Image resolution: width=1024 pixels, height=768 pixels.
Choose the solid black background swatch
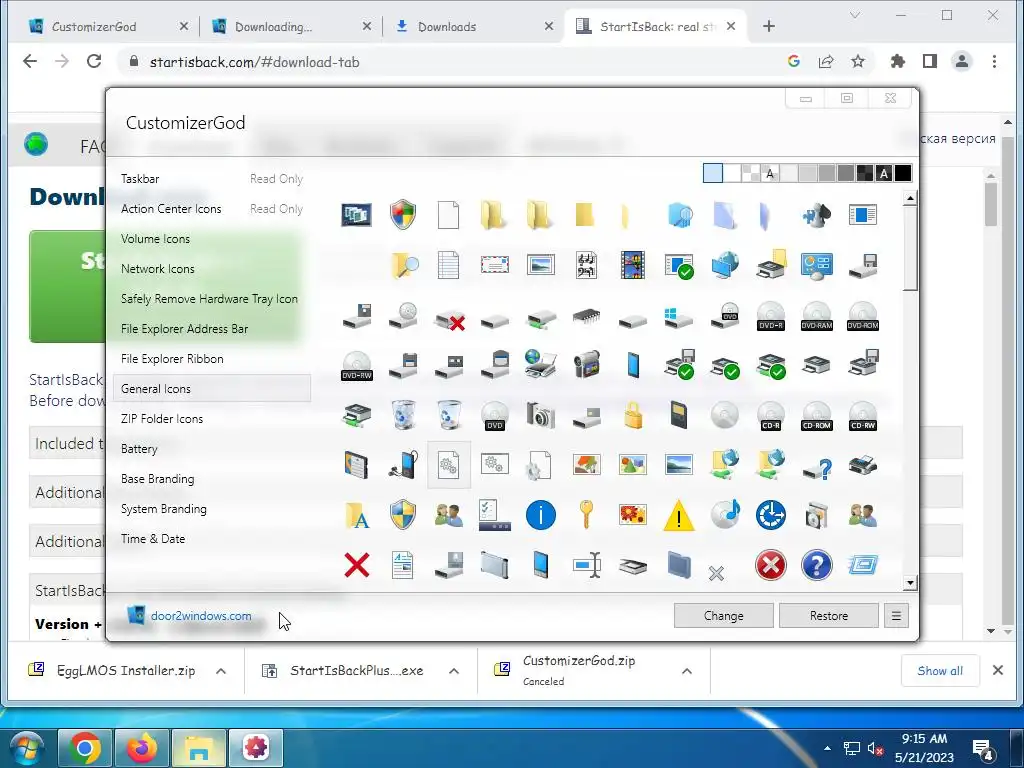click(903, 173)
